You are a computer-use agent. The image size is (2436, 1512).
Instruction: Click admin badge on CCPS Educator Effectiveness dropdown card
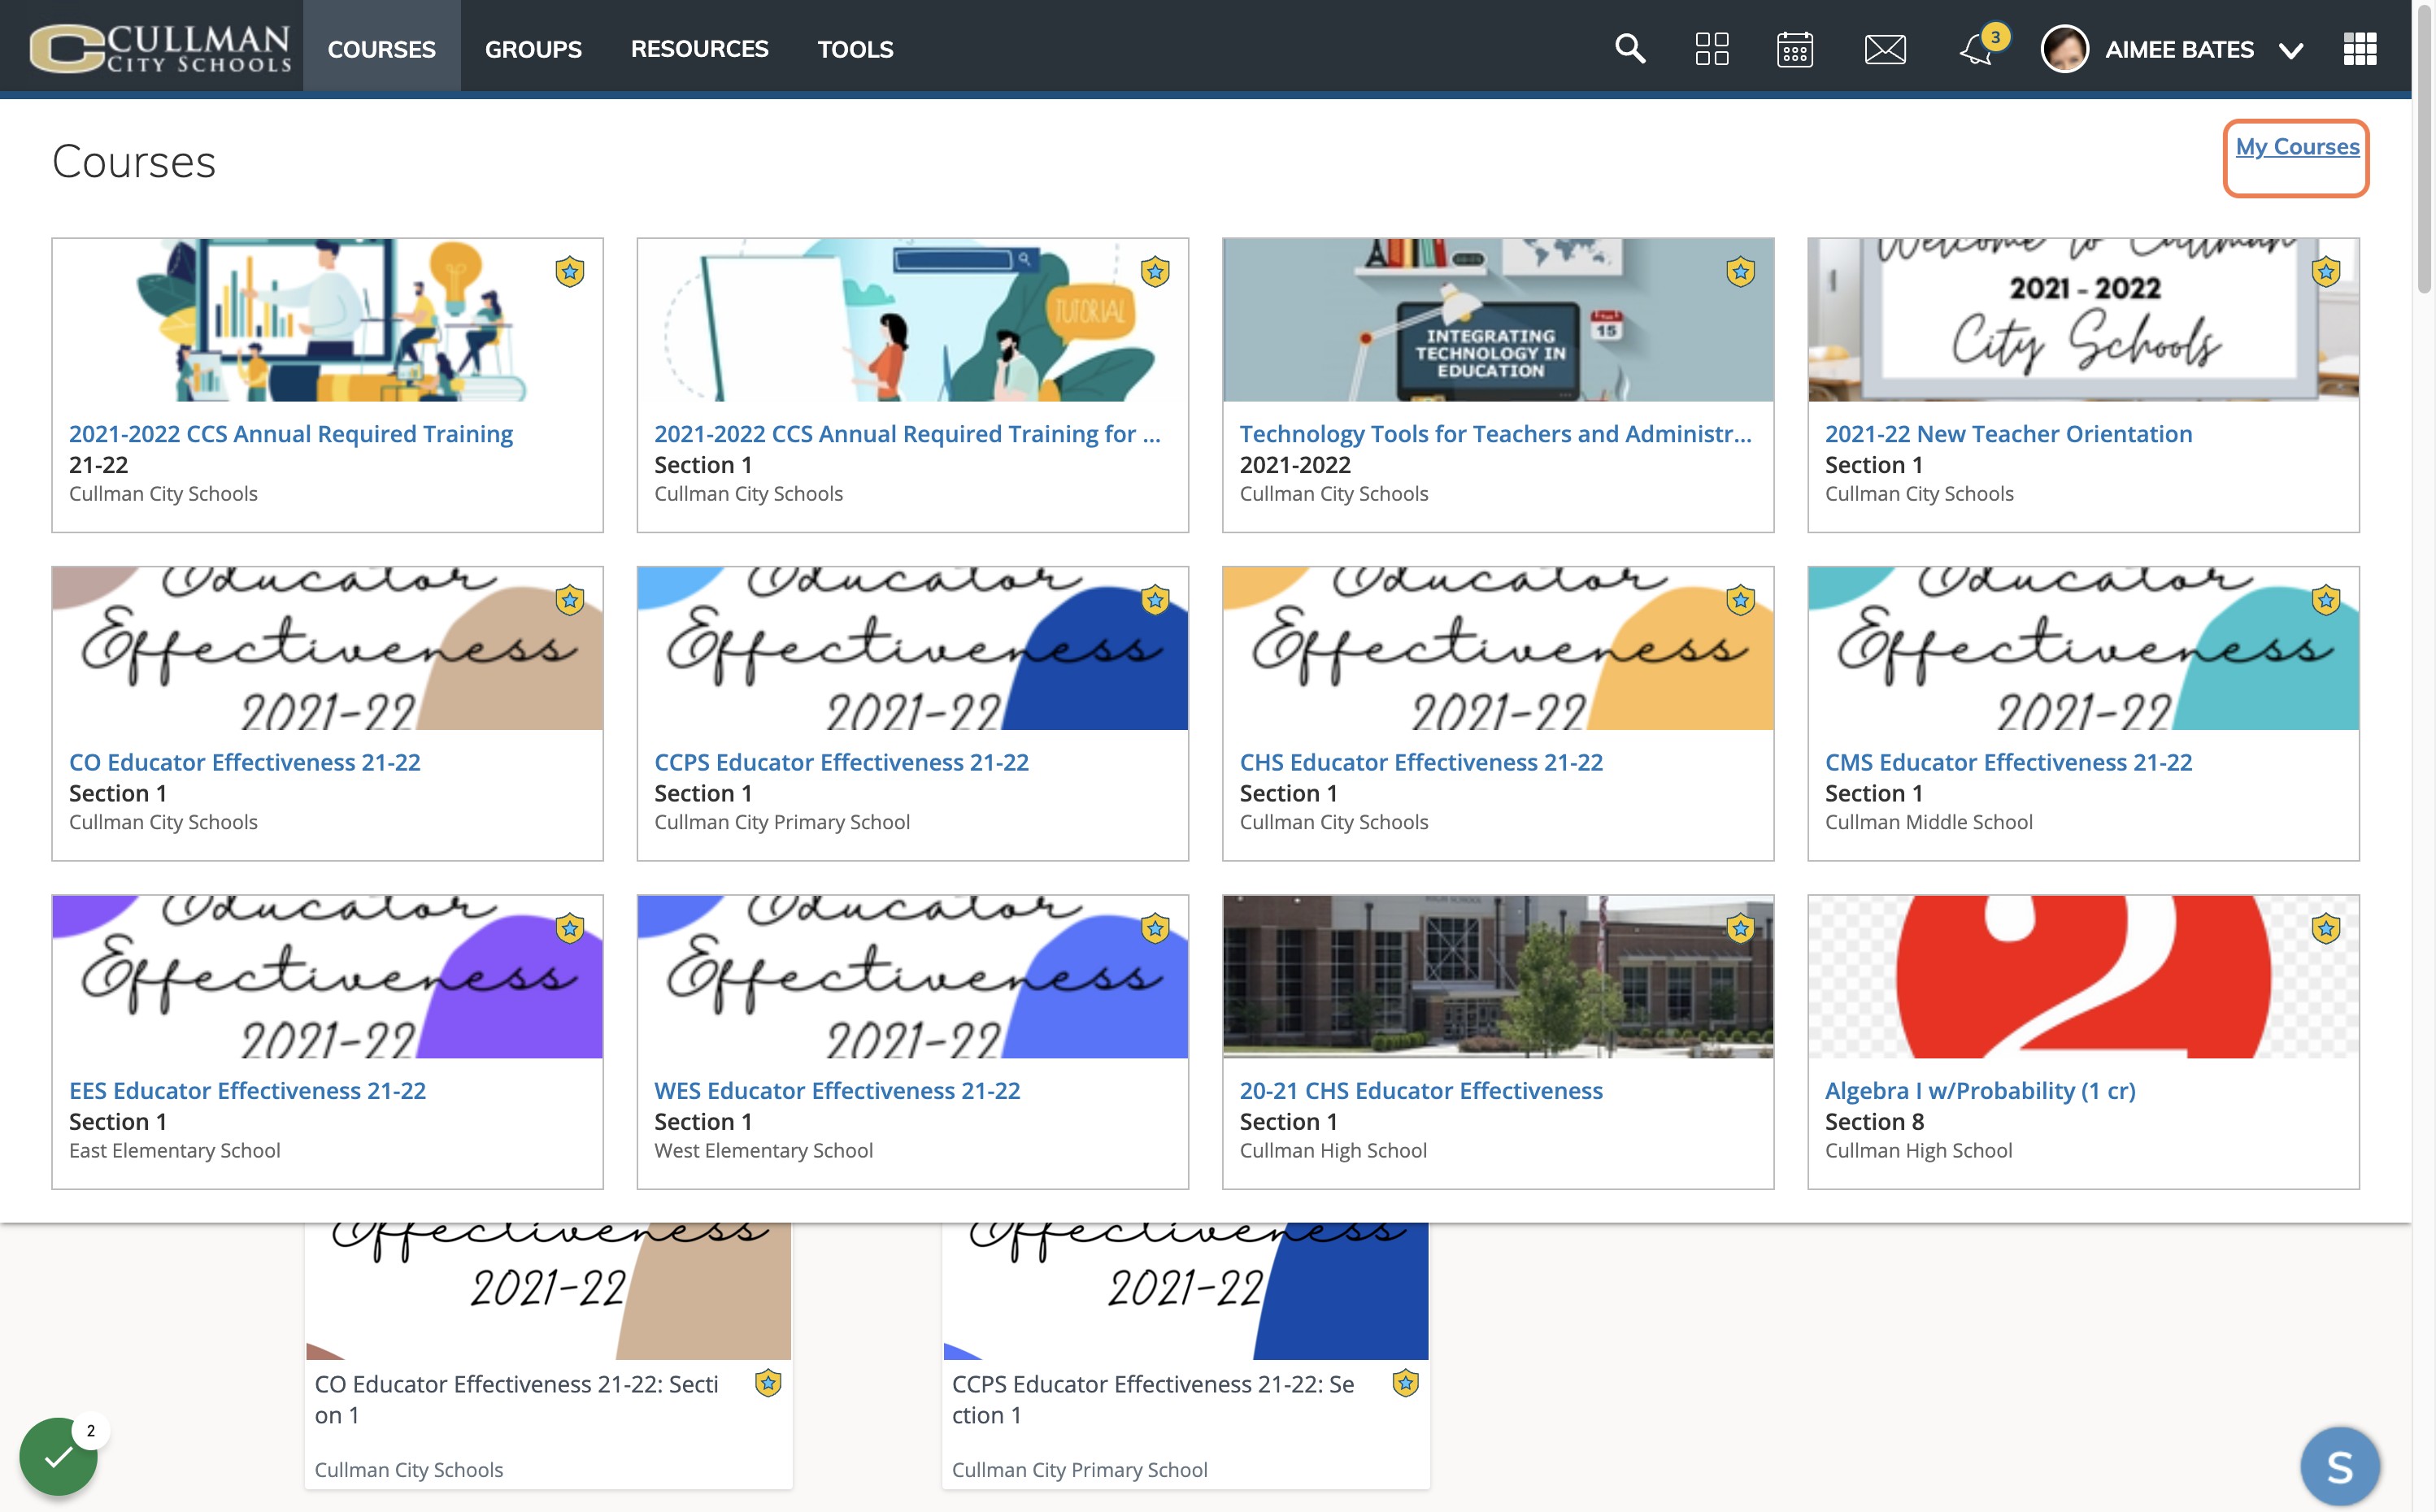click(x=1155, y=599)
